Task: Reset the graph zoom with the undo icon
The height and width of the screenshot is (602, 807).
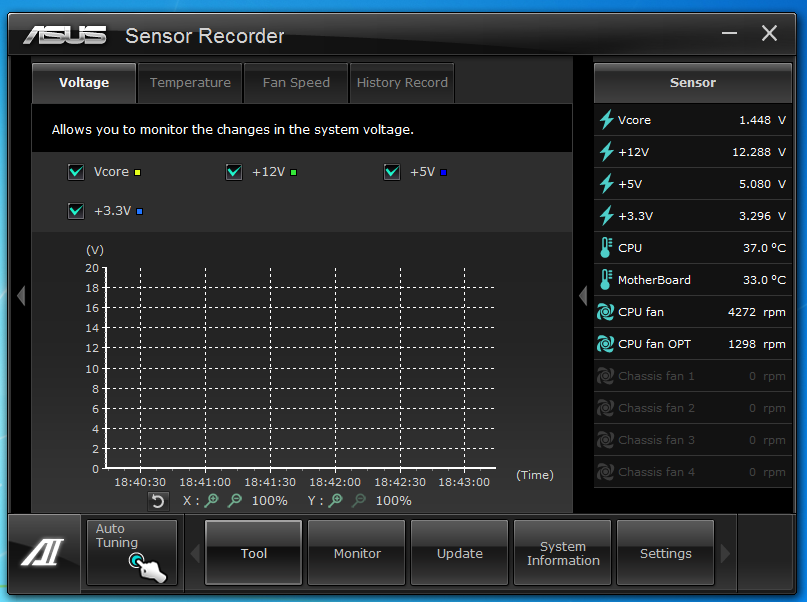Action: coord(158,501)
